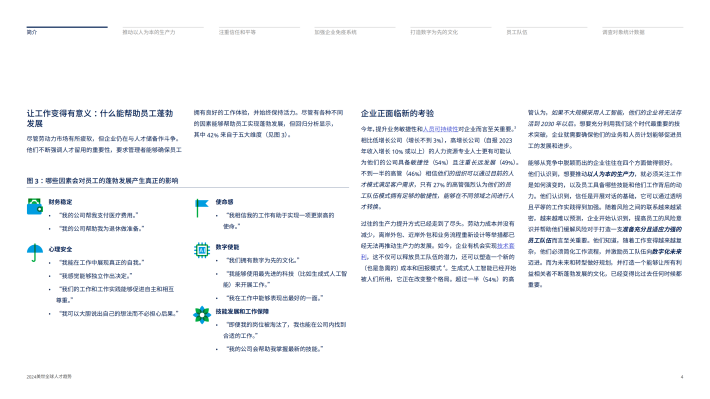This screenshot has height=399, width=710.
Task: Click the 让工作变得有意义 article heading
Action: [100, 118]
